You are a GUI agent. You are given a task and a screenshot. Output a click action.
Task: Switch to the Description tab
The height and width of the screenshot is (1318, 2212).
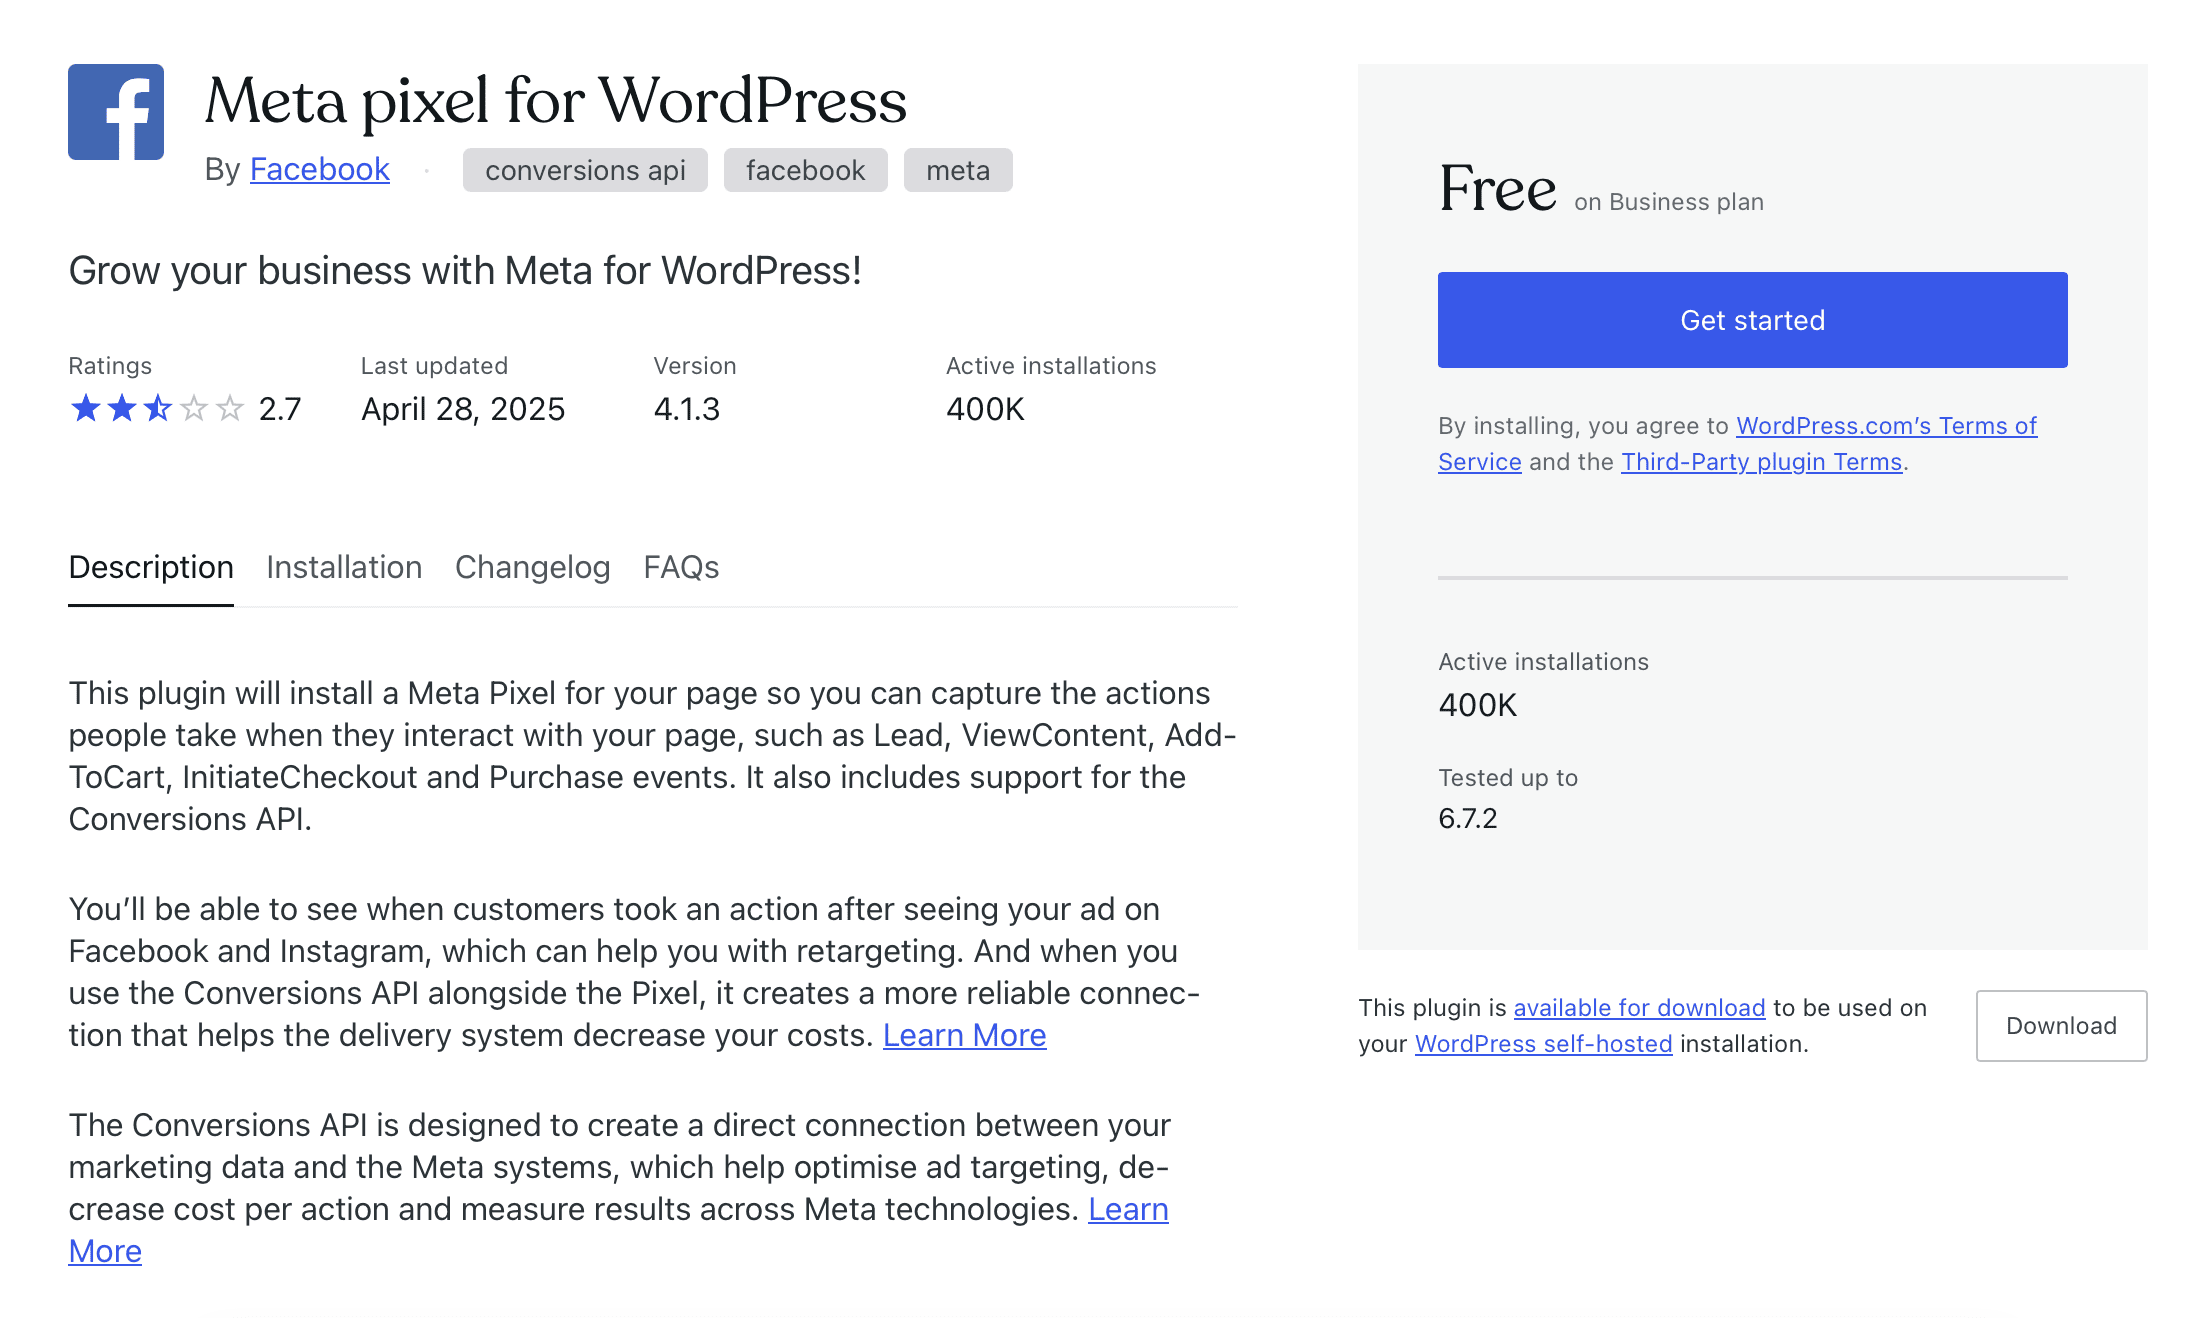point(151,567)
